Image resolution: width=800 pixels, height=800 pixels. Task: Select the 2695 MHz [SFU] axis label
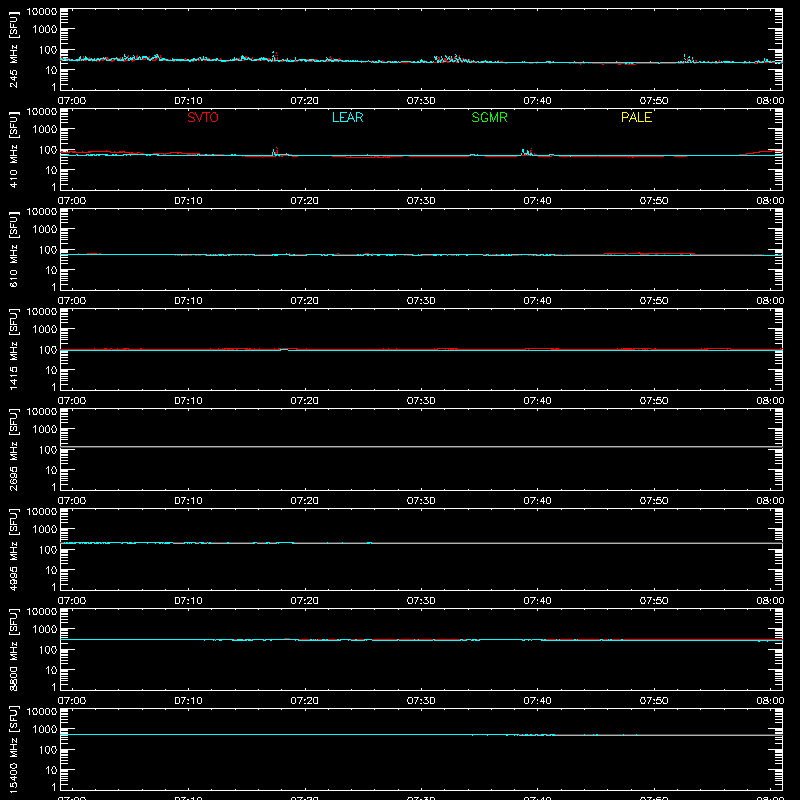13,449
